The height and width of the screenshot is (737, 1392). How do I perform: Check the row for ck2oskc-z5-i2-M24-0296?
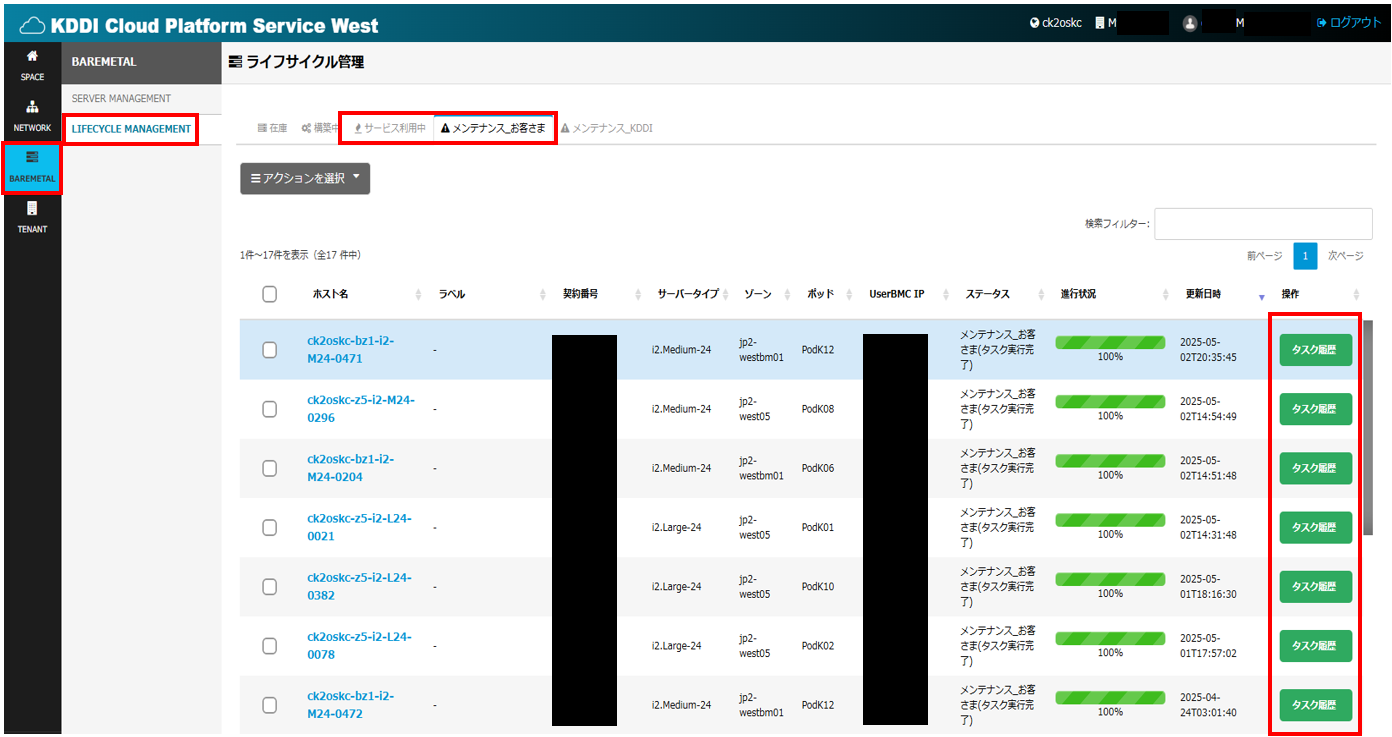click(269, 409)
